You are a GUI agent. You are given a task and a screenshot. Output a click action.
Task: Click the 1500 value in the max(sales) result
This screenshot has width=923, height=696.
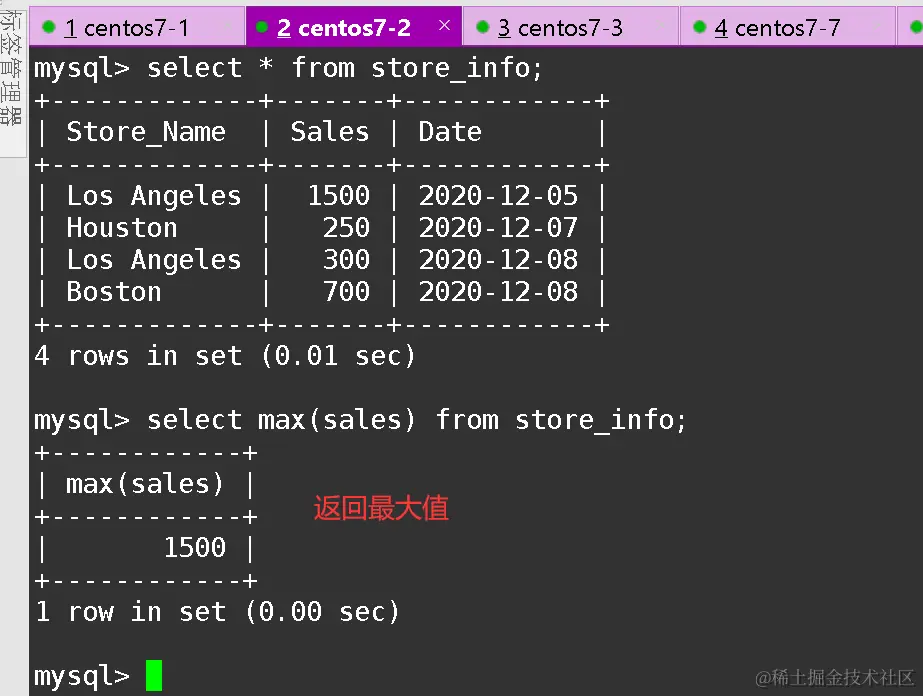pyautogui.click(x=195, y=548)
